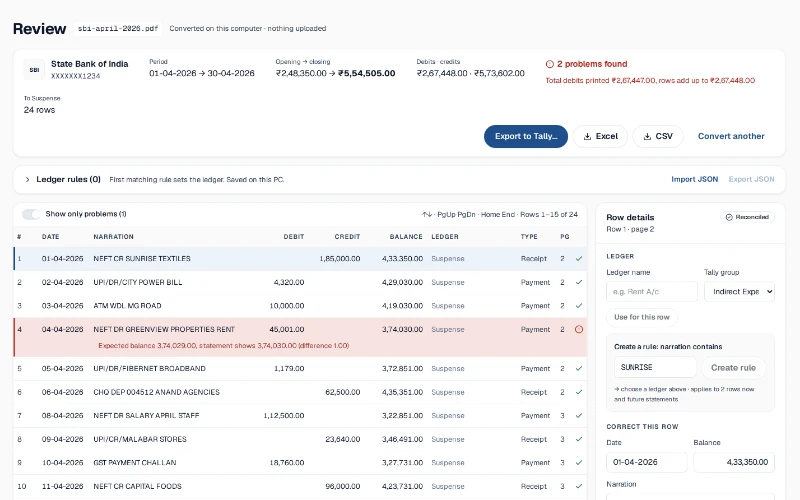800x500 pixels.
Task: Select row NEFT CR SUNRISE TEXTILES
Action: click(300, 259)
